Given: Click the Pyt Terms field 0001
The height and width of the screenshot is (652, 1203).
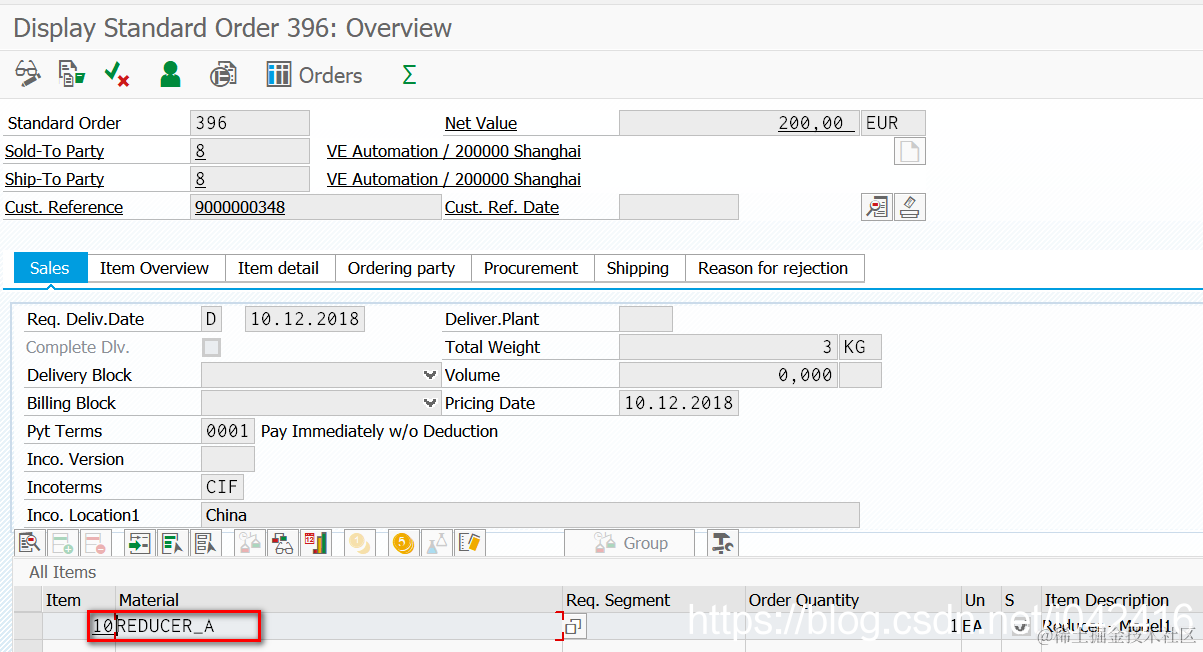Looking at the screenshot, I should [x=228, y=431].
